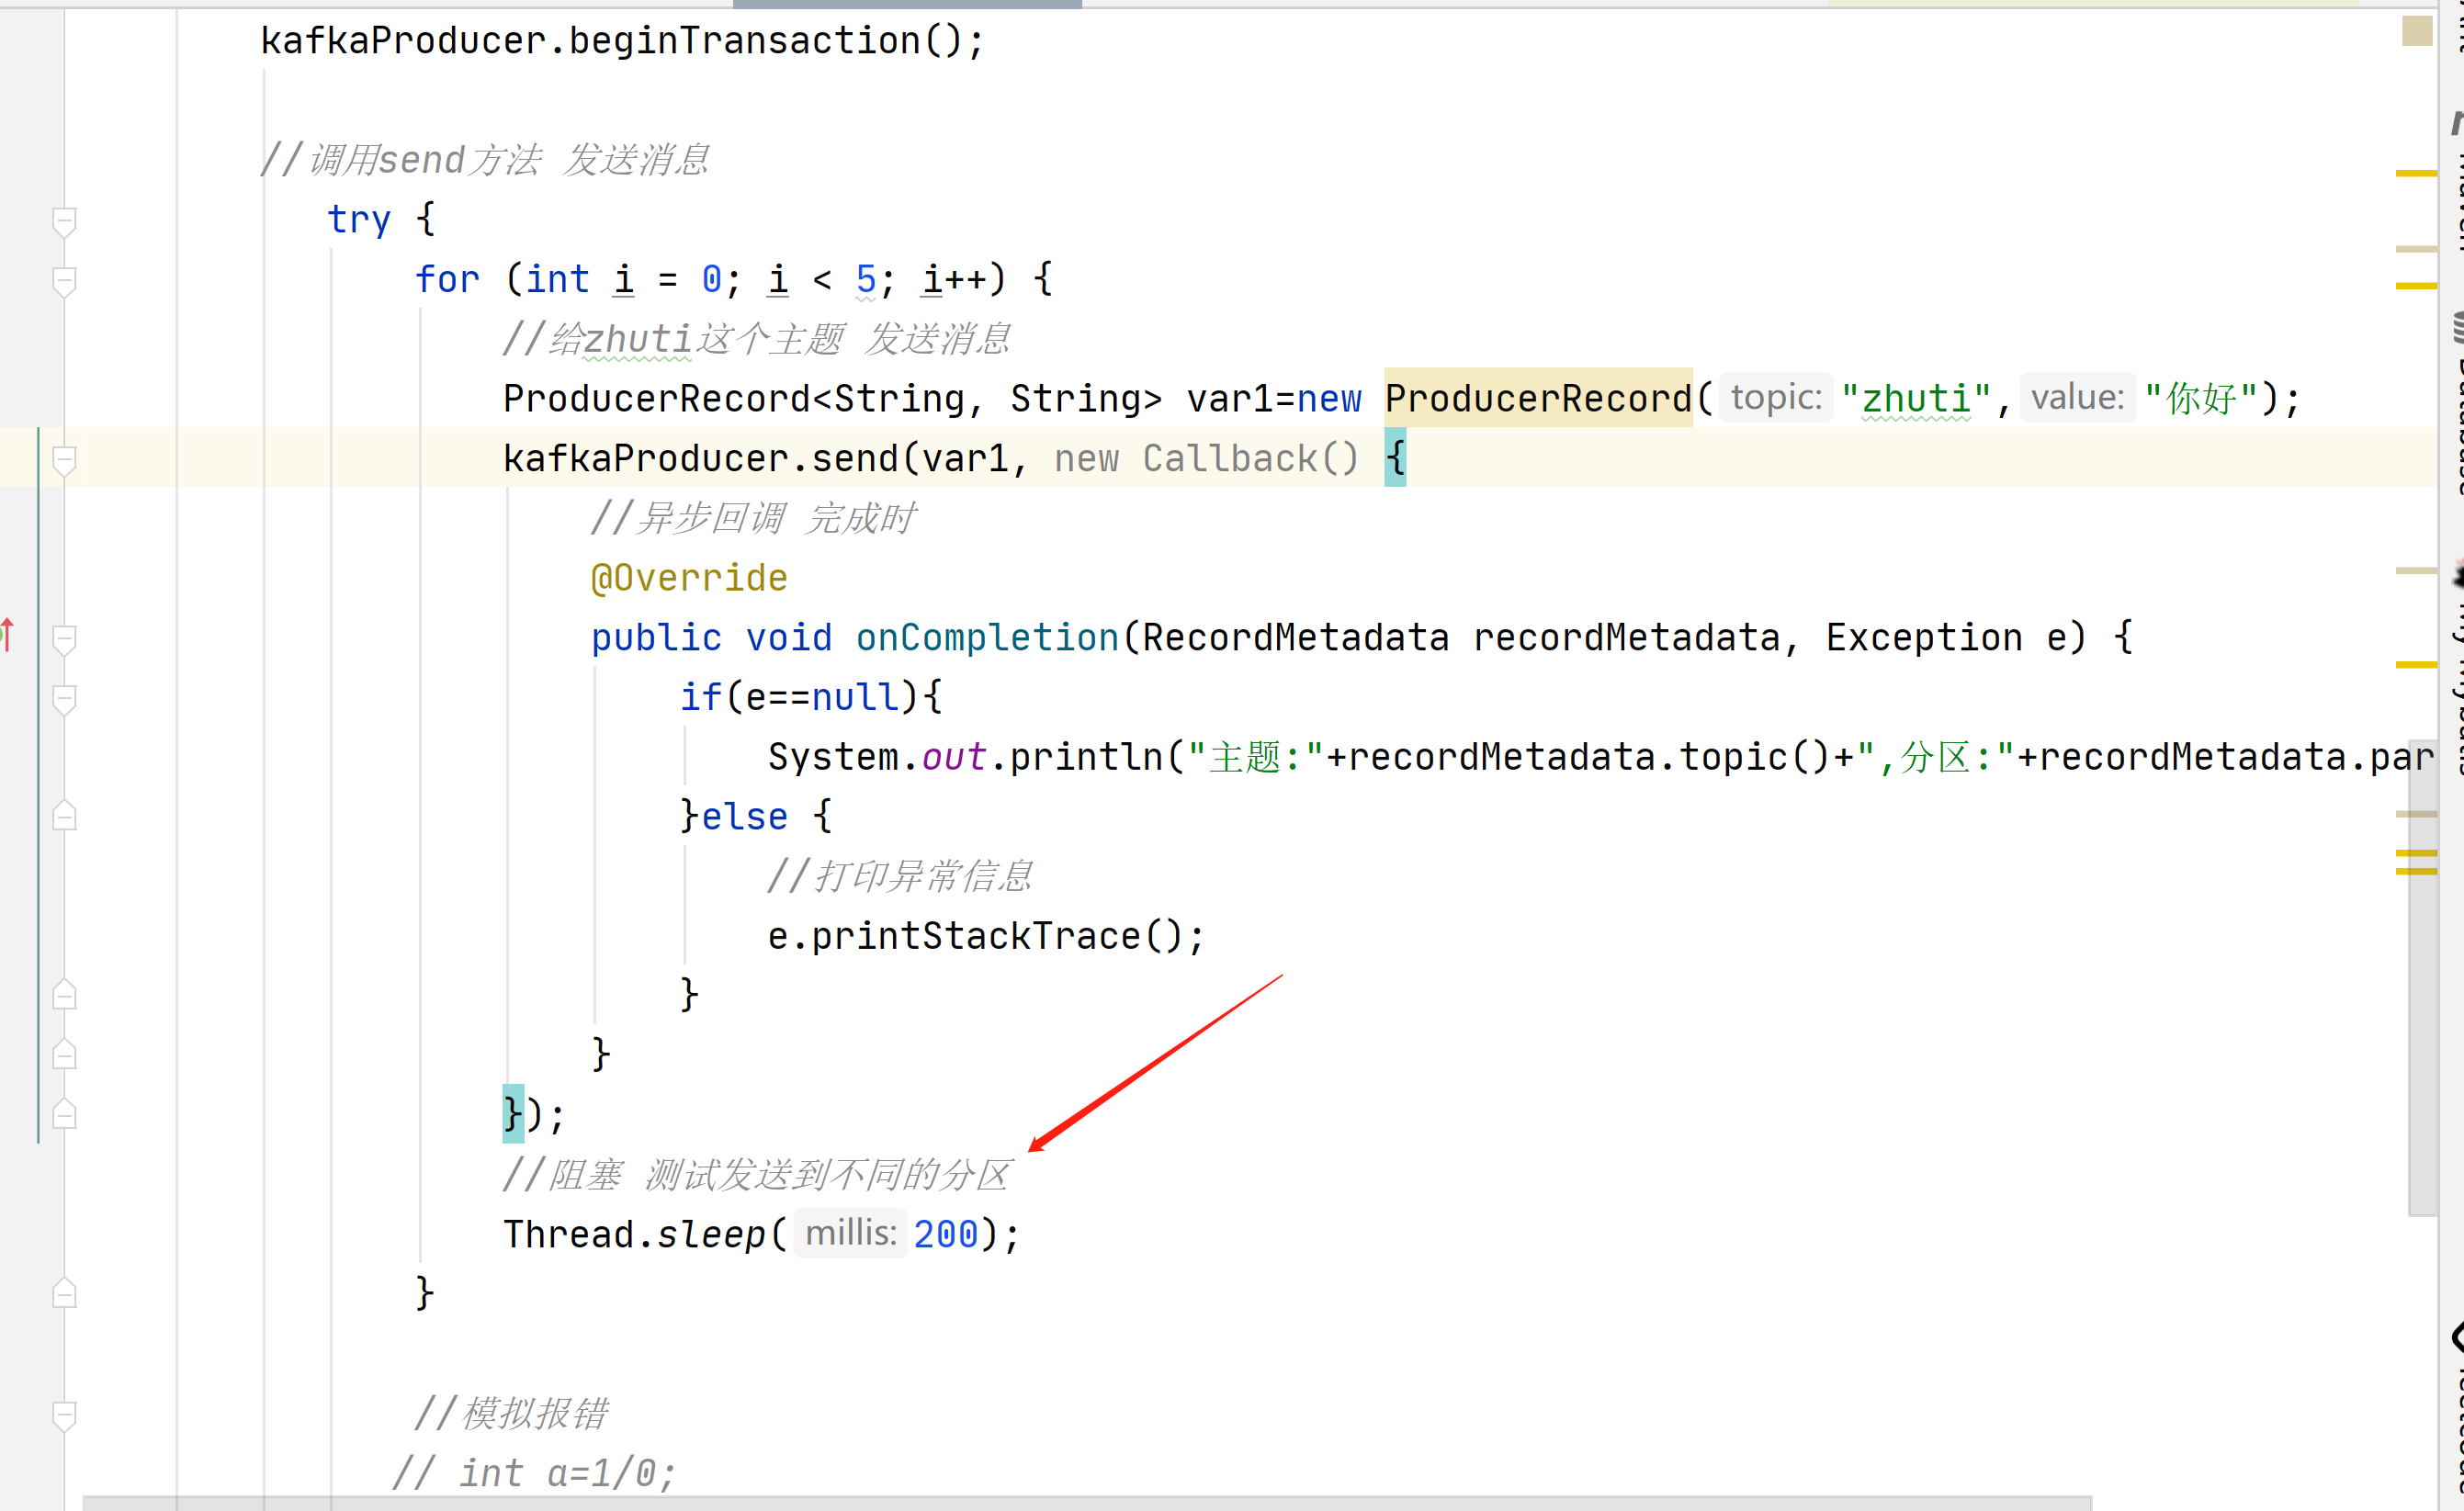This screenshot has width=2464, height=1511.
Task: Click the "millis:" inlay hint in Thread.sleep
Action: point(850,1233)
